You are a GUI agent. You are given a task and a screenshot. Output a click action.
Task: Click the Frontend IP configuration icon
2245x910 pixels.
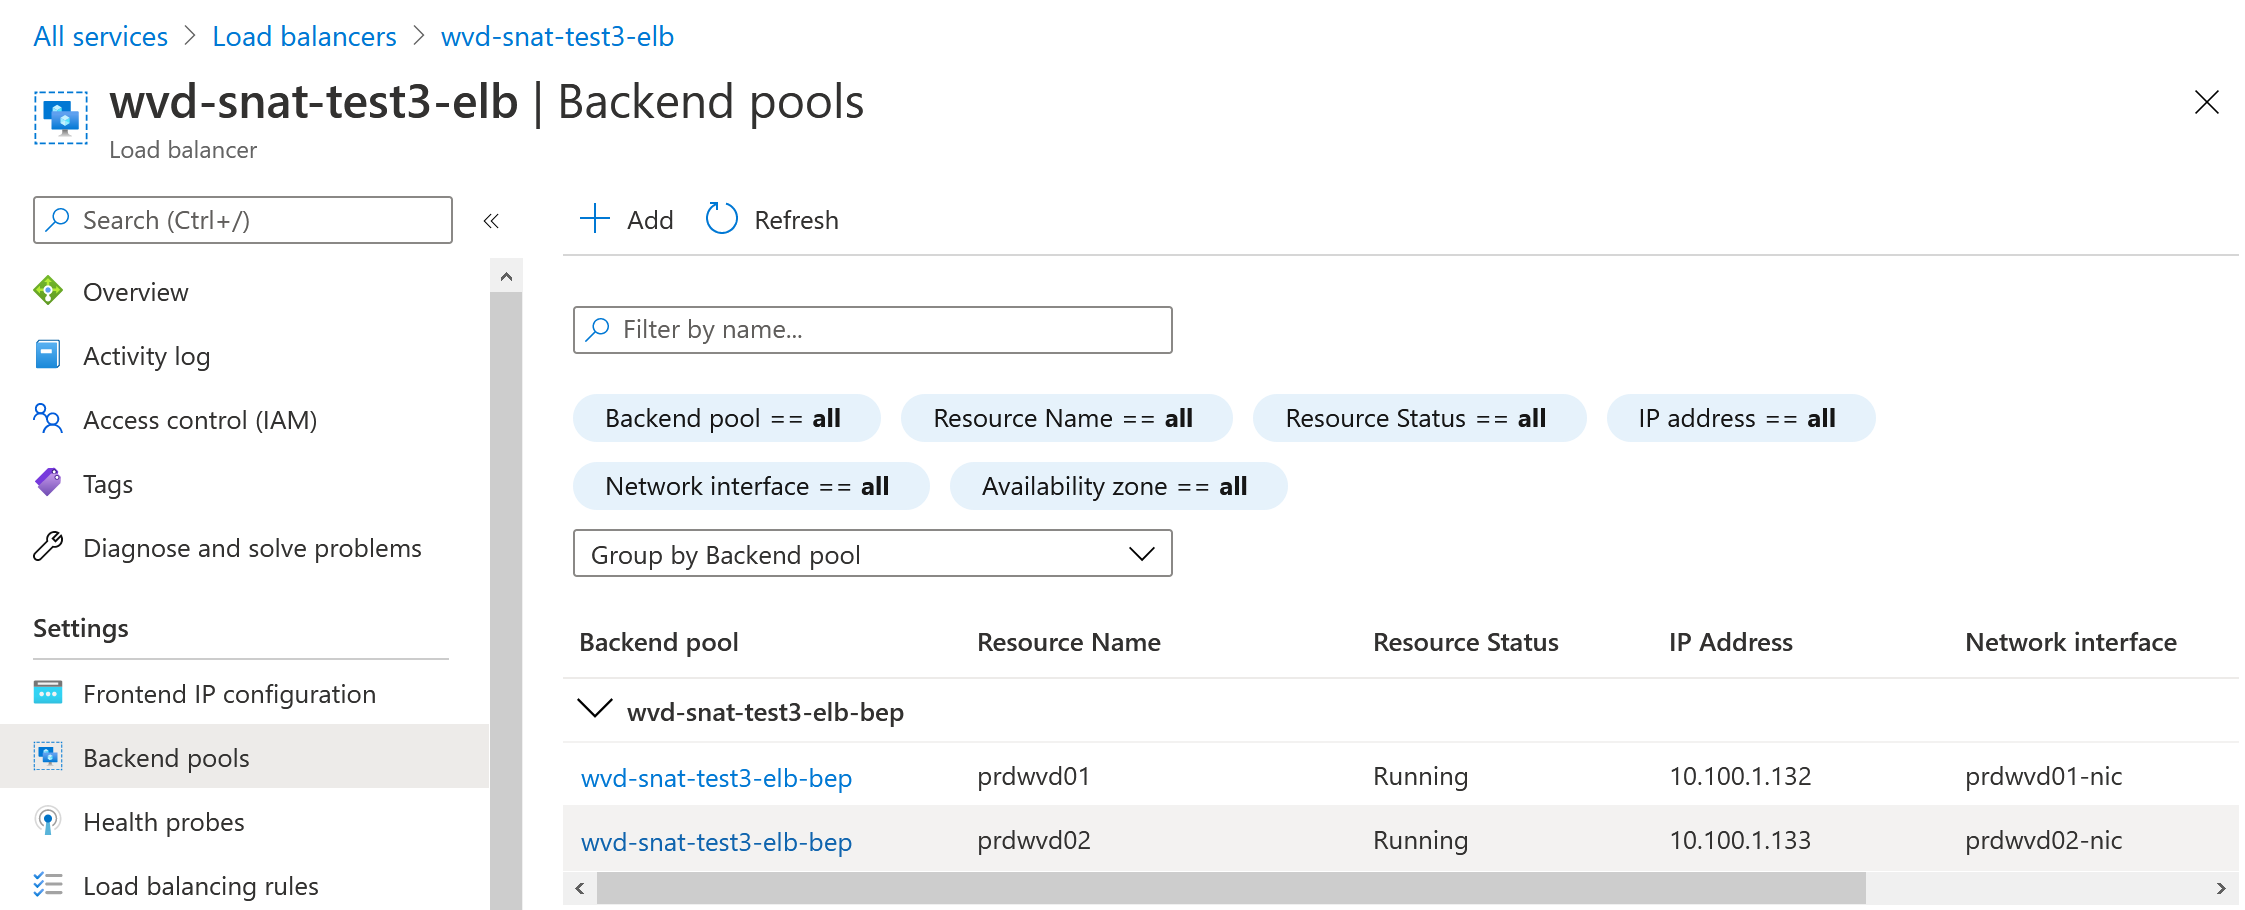click(48, 693)
